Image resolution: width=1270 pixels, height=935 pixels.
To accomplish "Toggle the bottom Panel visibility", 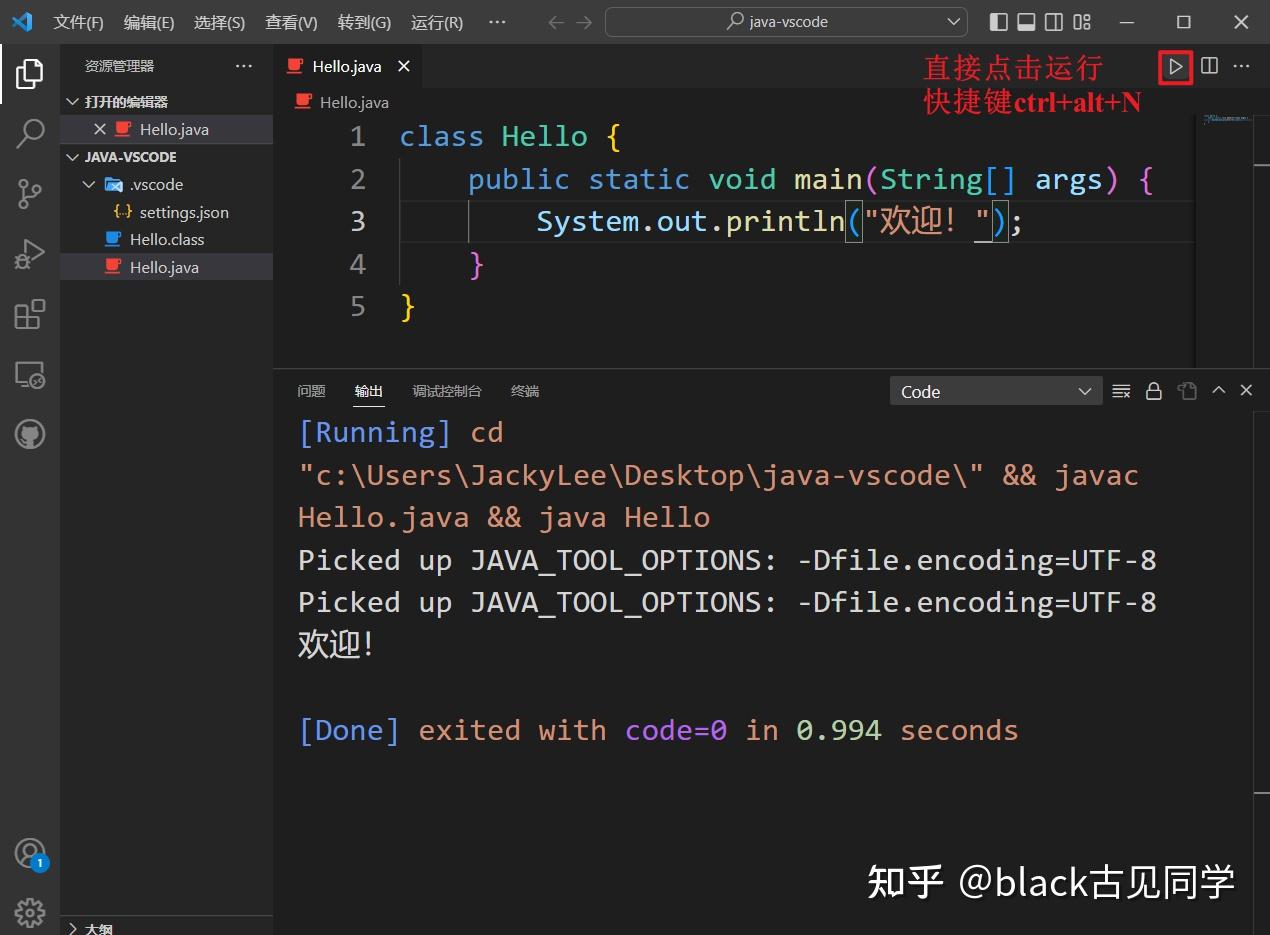I will pos(1025,21).
